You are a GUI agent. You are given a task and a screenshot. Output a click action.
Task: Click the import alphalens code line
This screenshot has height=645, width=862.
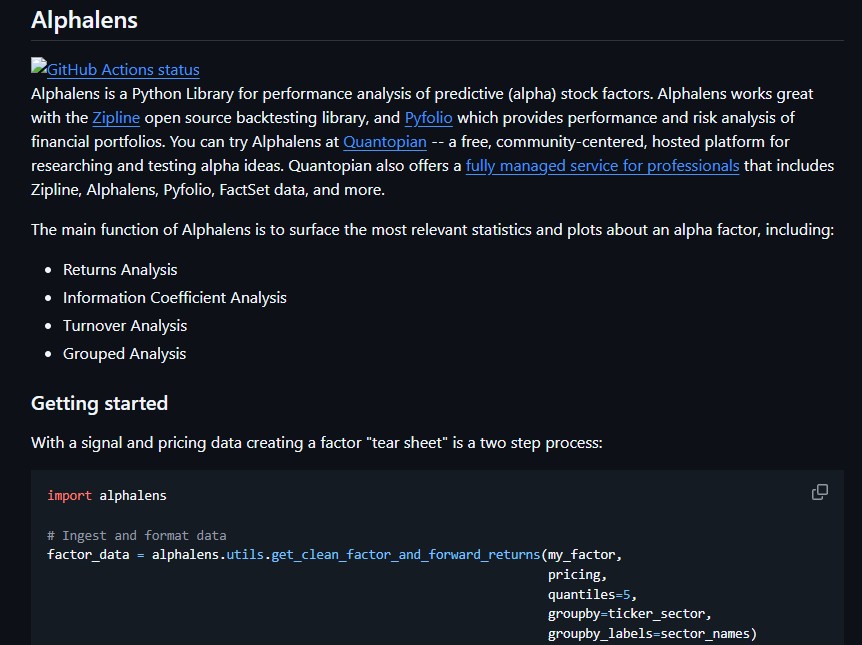(107, 495)
